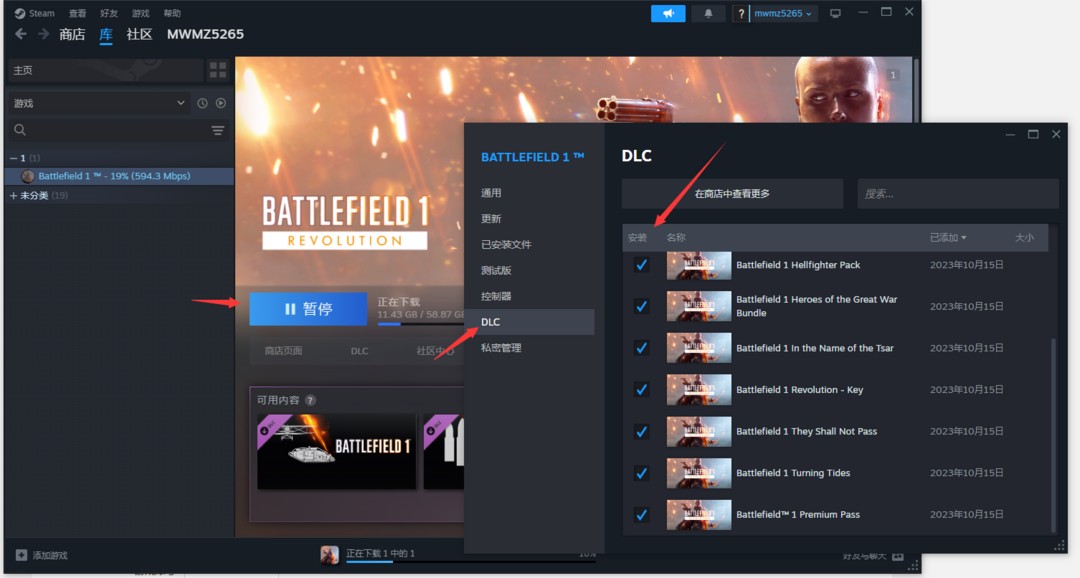Screen dimensions: 1080x578
Task: Click the bottom download progress bar
Action: pos(470,561)
